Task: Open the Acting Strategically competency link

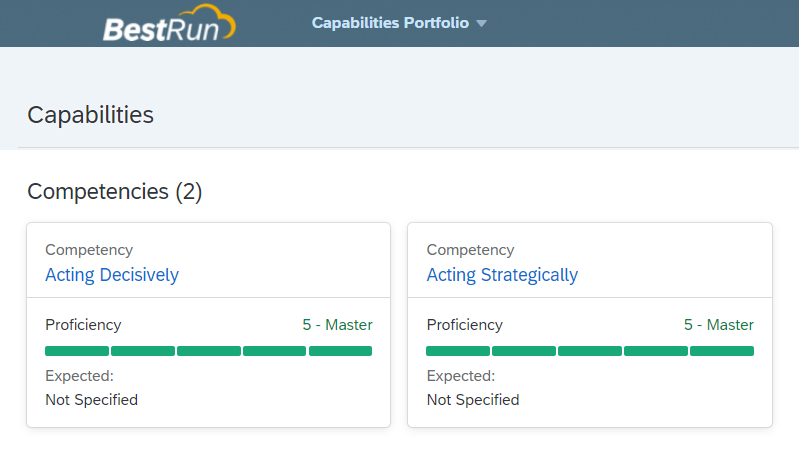Action: click(502, 275)
